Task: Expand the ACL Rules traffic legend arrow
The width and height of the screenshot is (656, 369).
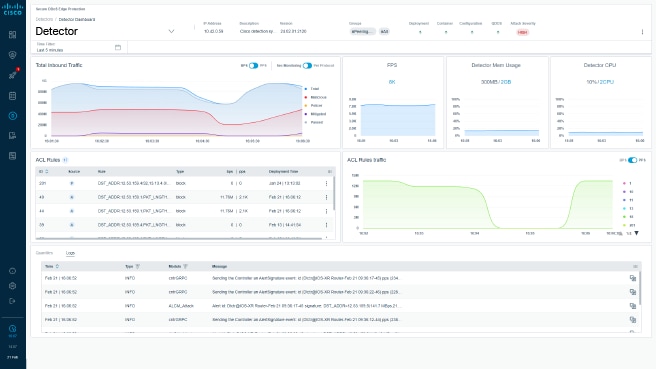Action: click(x=636, y=233)
